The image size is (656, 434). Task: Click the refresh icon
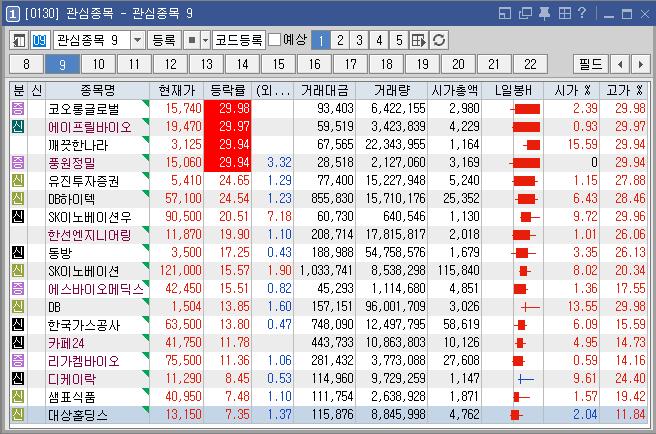click(x=439, y=41)
